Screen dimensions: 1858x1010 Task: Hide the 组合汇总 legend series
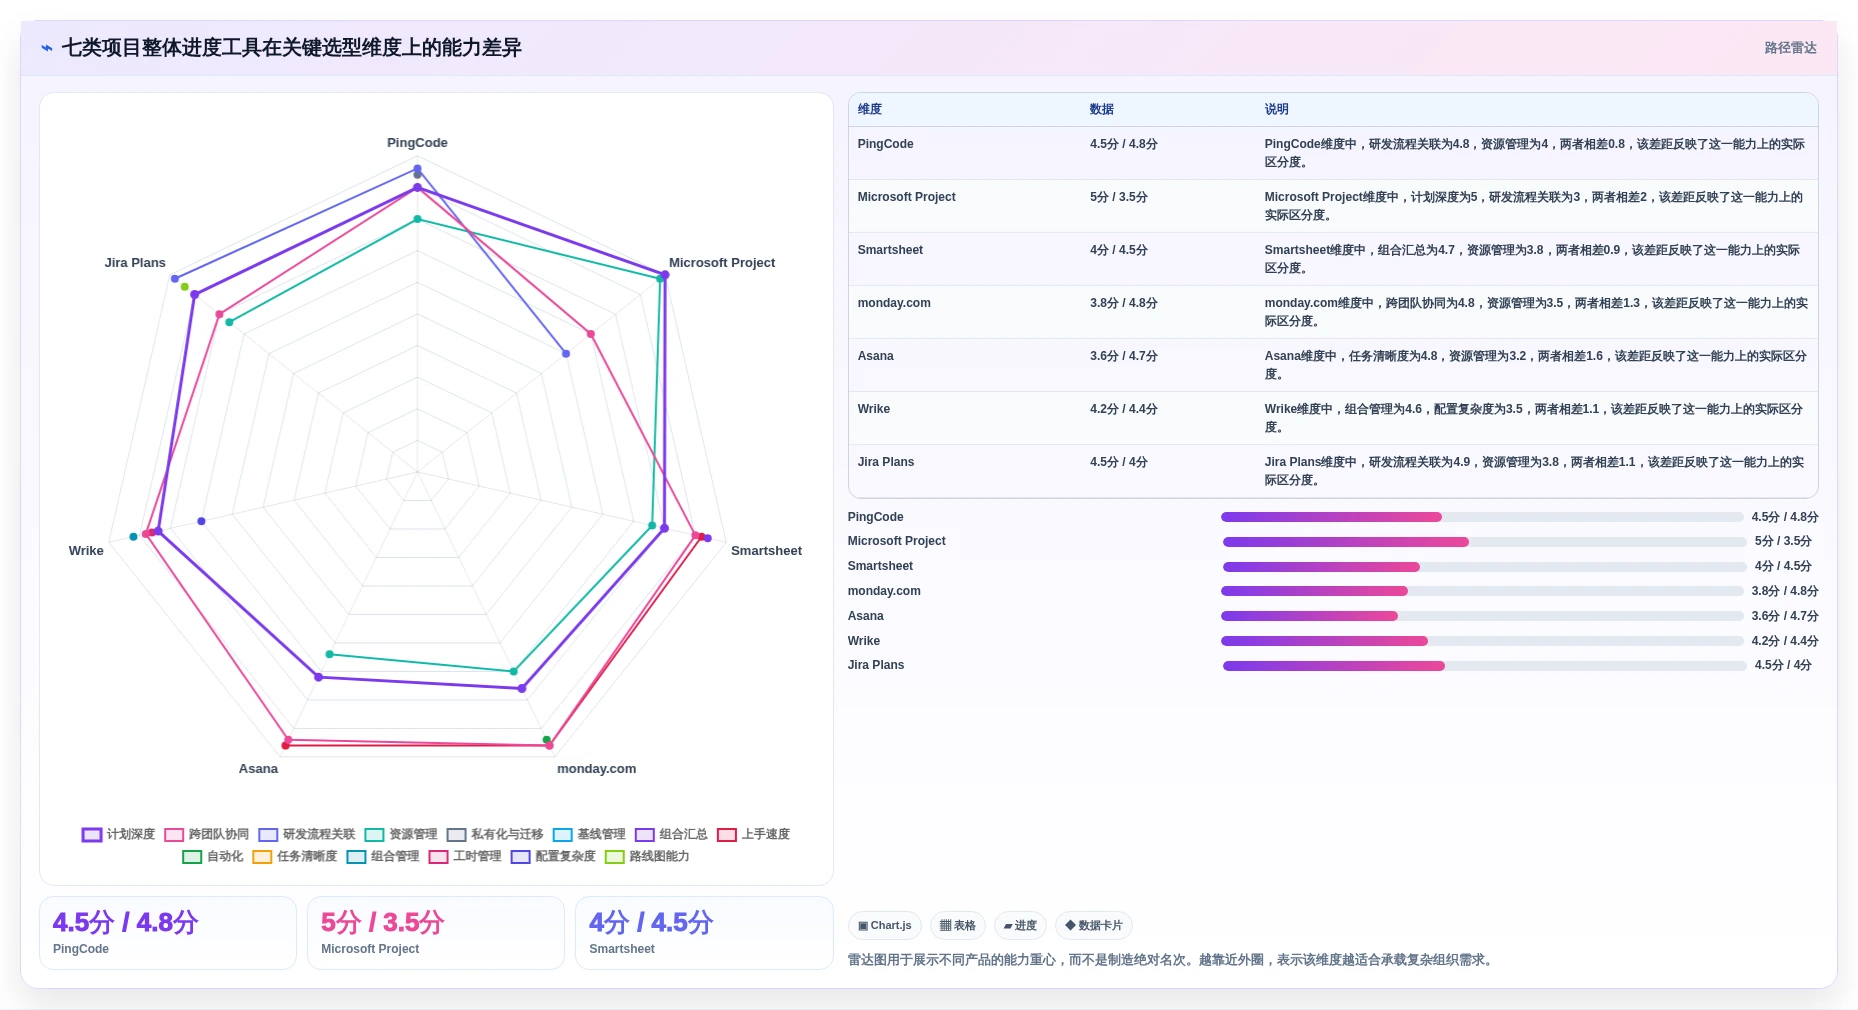coord(671,834)
